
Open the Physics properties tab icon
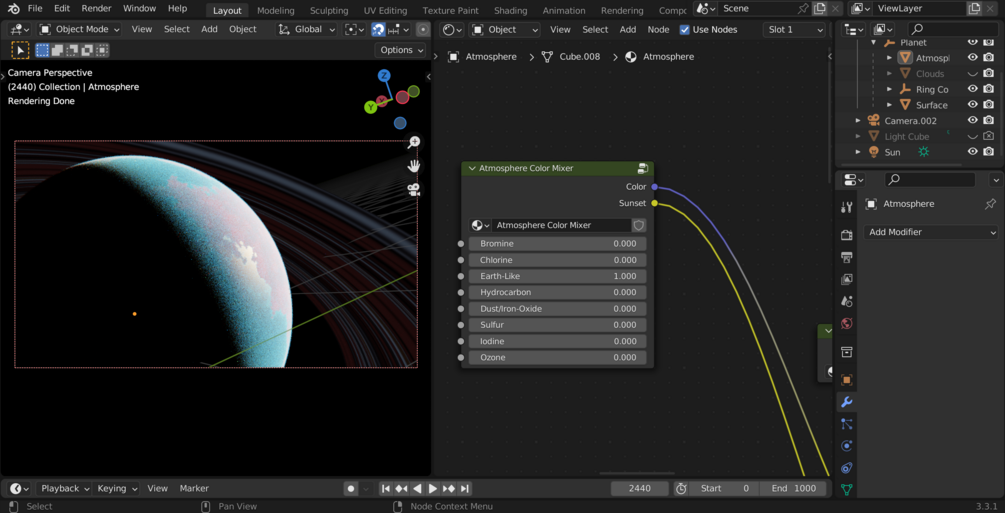tap(847, 446)
